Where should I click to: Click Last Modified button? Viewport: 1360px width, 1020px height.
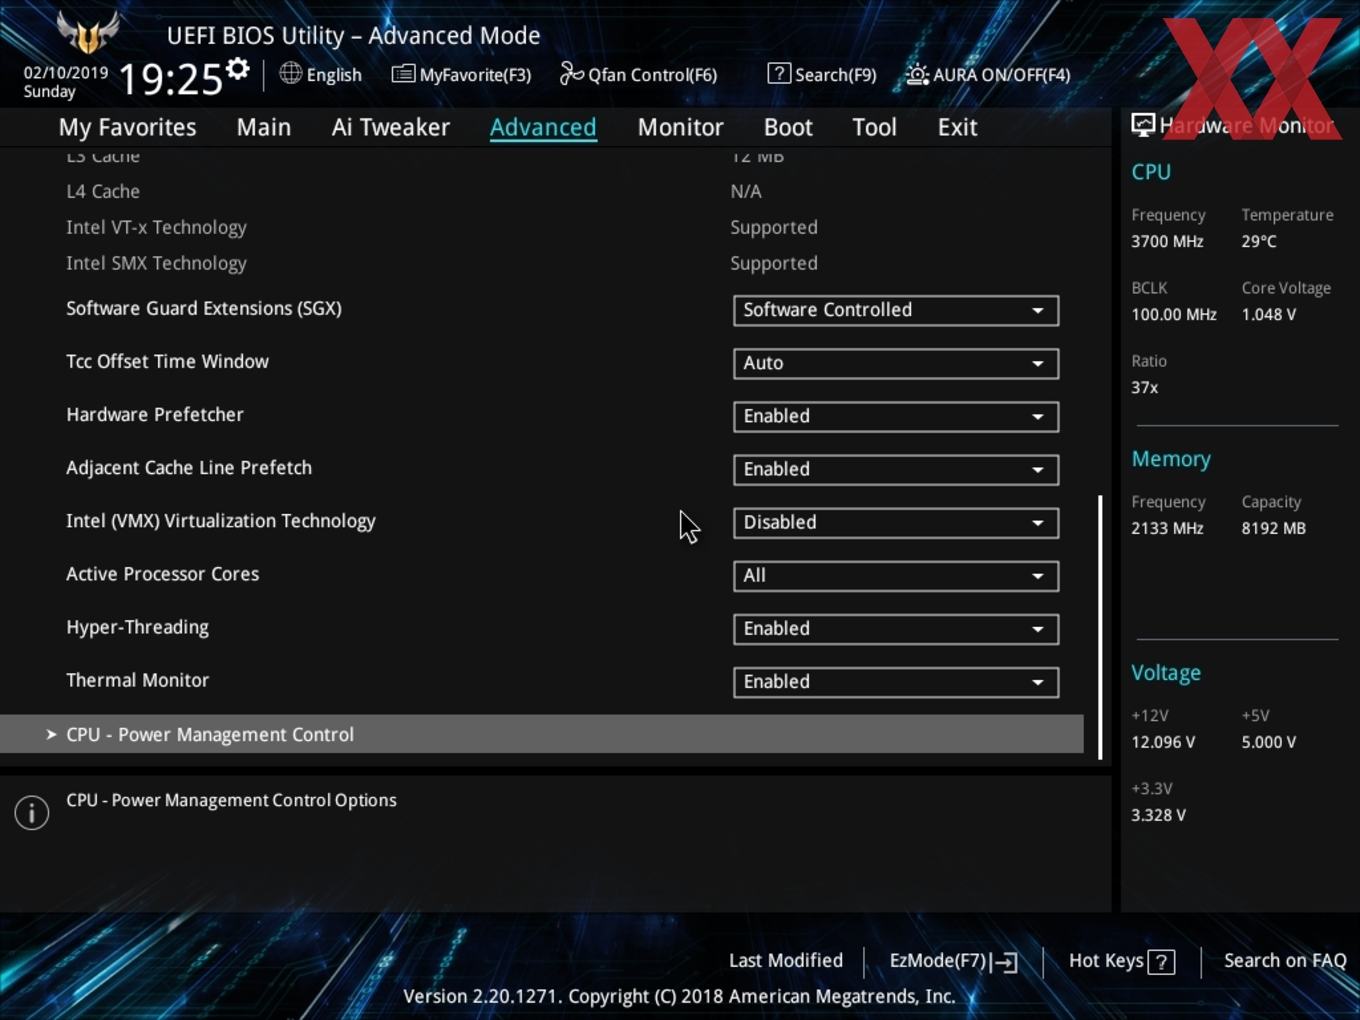tap(786, 960)
